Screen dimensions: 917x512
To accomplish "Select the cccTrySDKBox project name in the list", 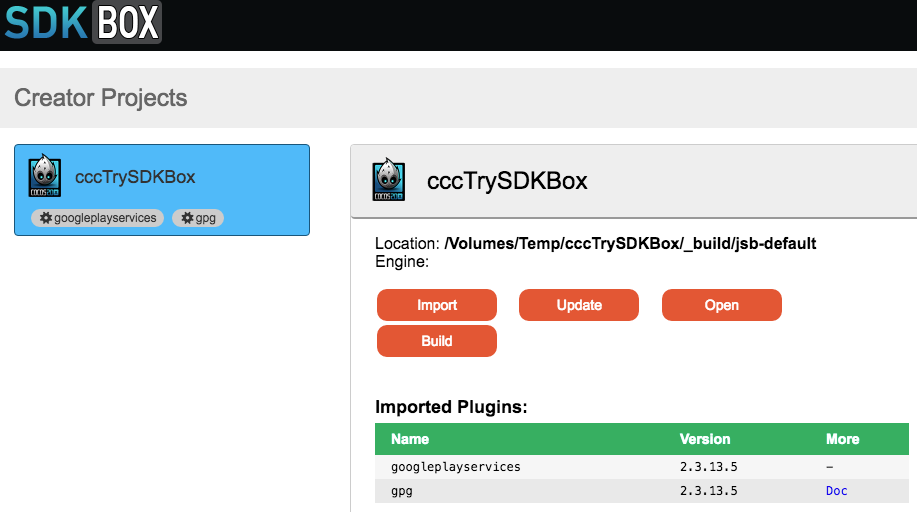I will coord(135,177).
